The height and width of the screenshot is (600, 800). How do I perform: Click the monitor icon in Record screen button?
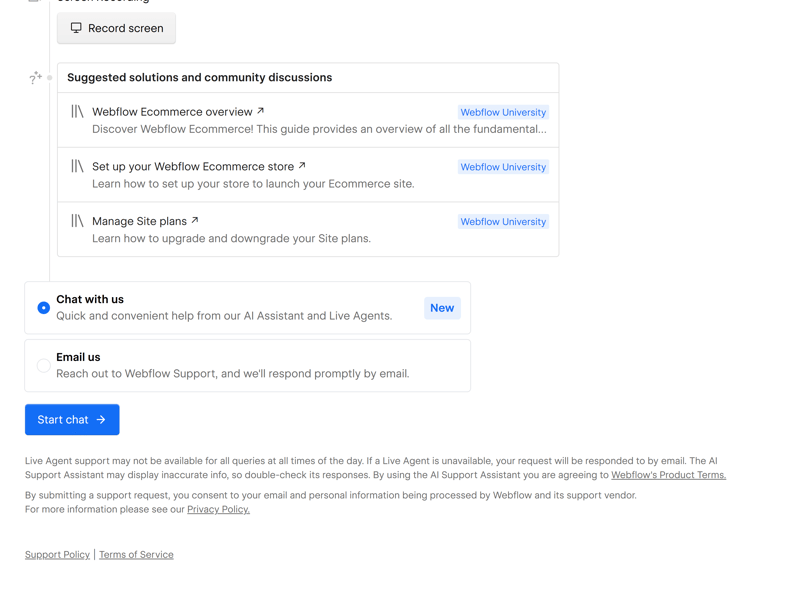[x=76, y=28]
